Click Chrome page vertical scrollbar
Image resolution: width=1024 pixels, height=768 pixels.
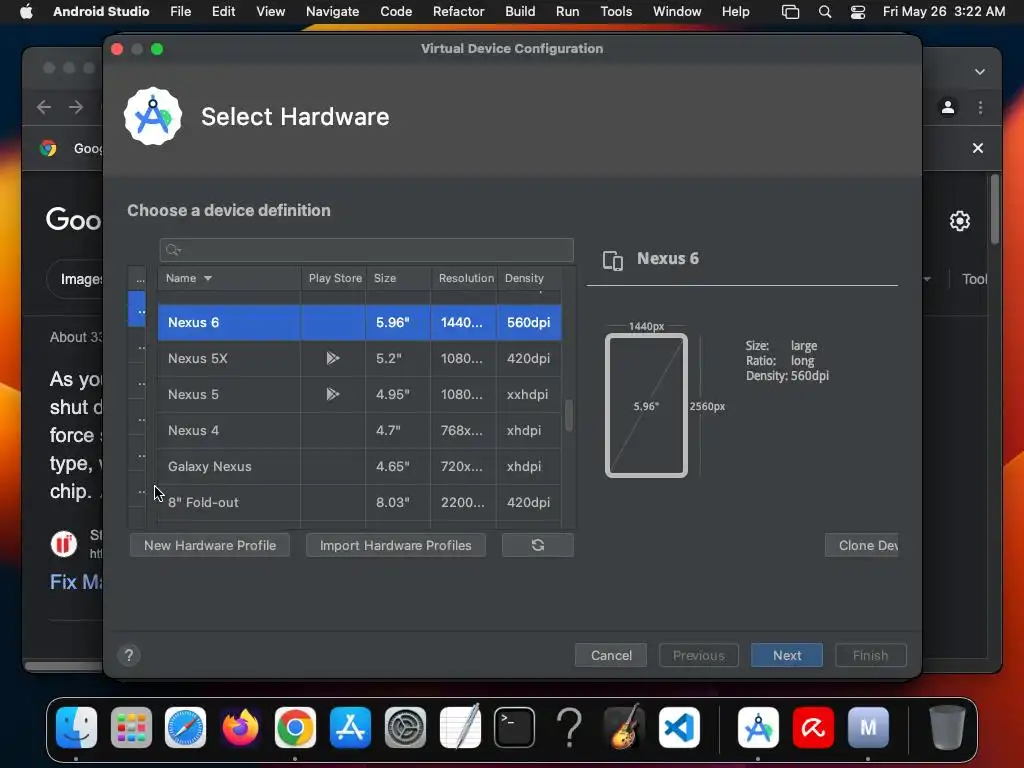[995, 209]
